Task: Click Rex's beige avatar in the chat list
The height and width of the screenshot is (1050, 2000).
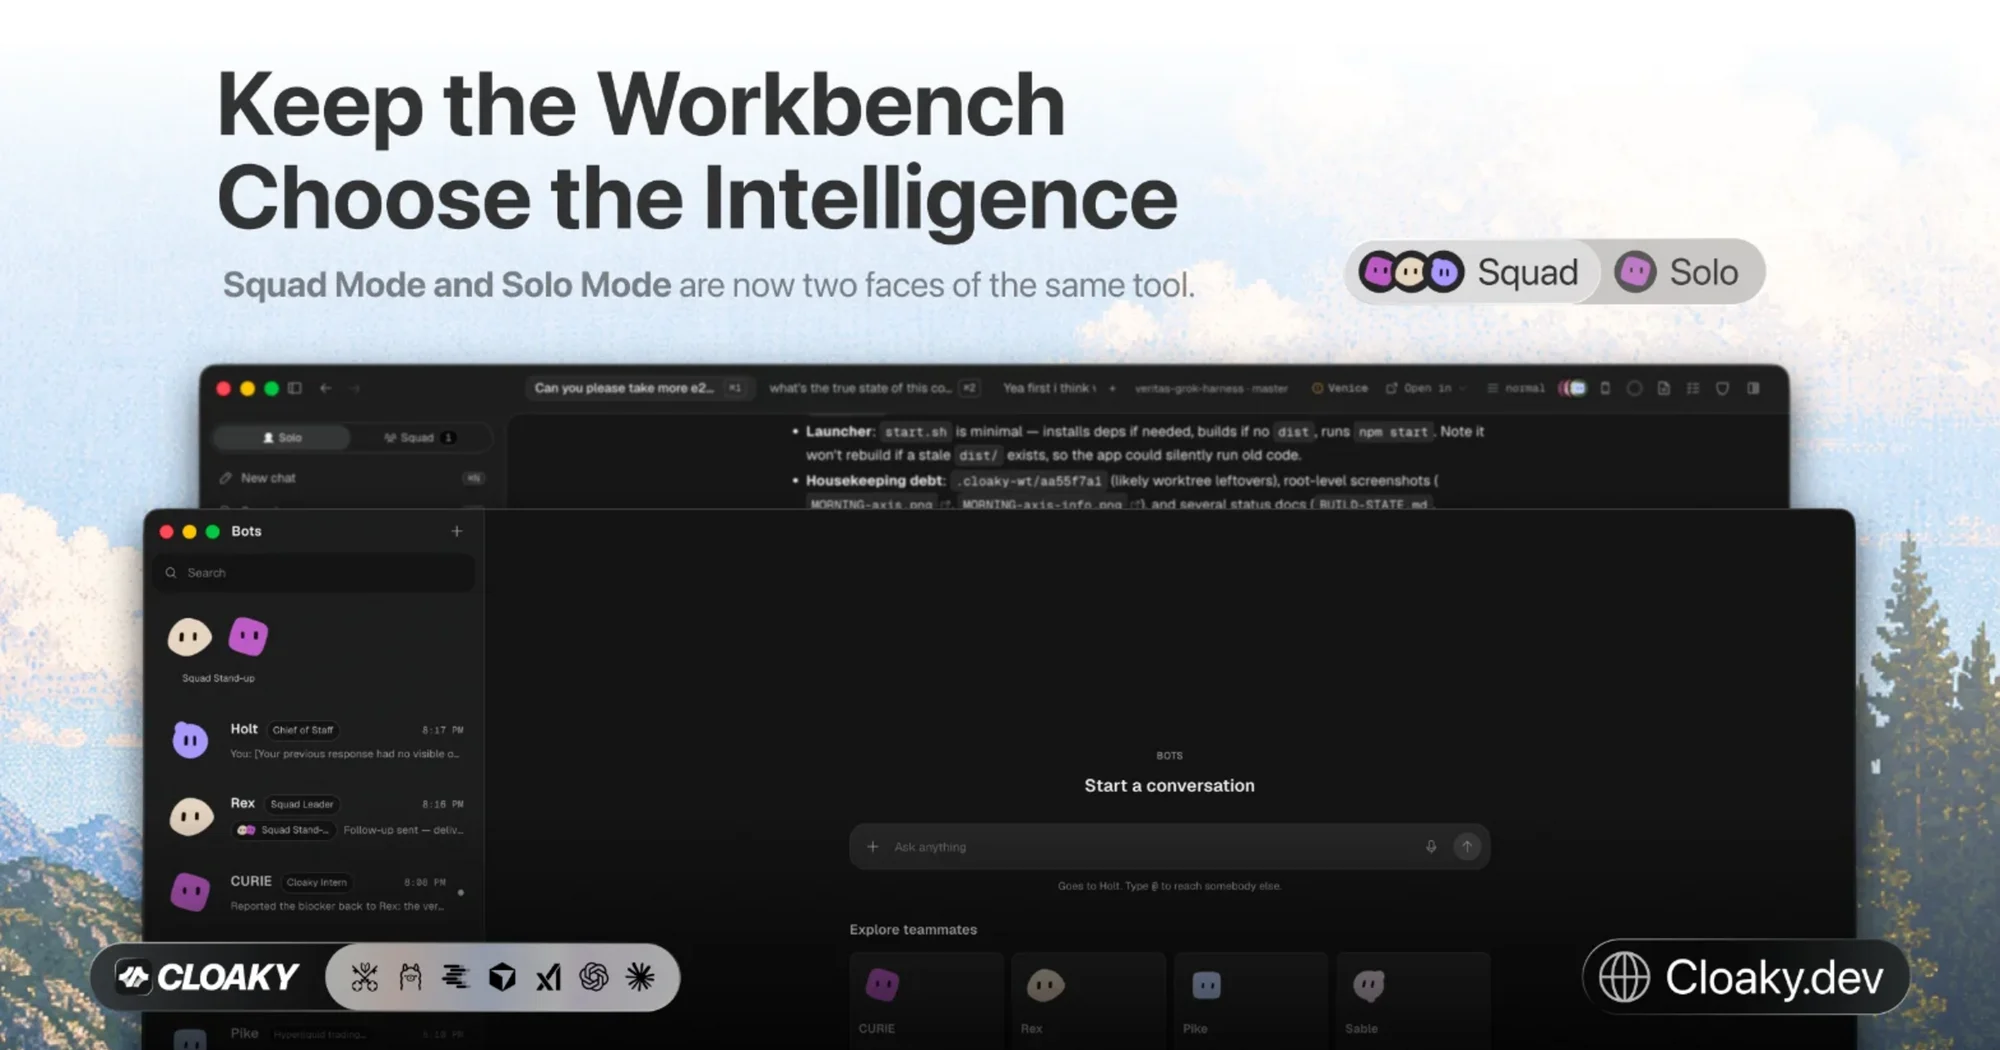Action: coord(190,817)
